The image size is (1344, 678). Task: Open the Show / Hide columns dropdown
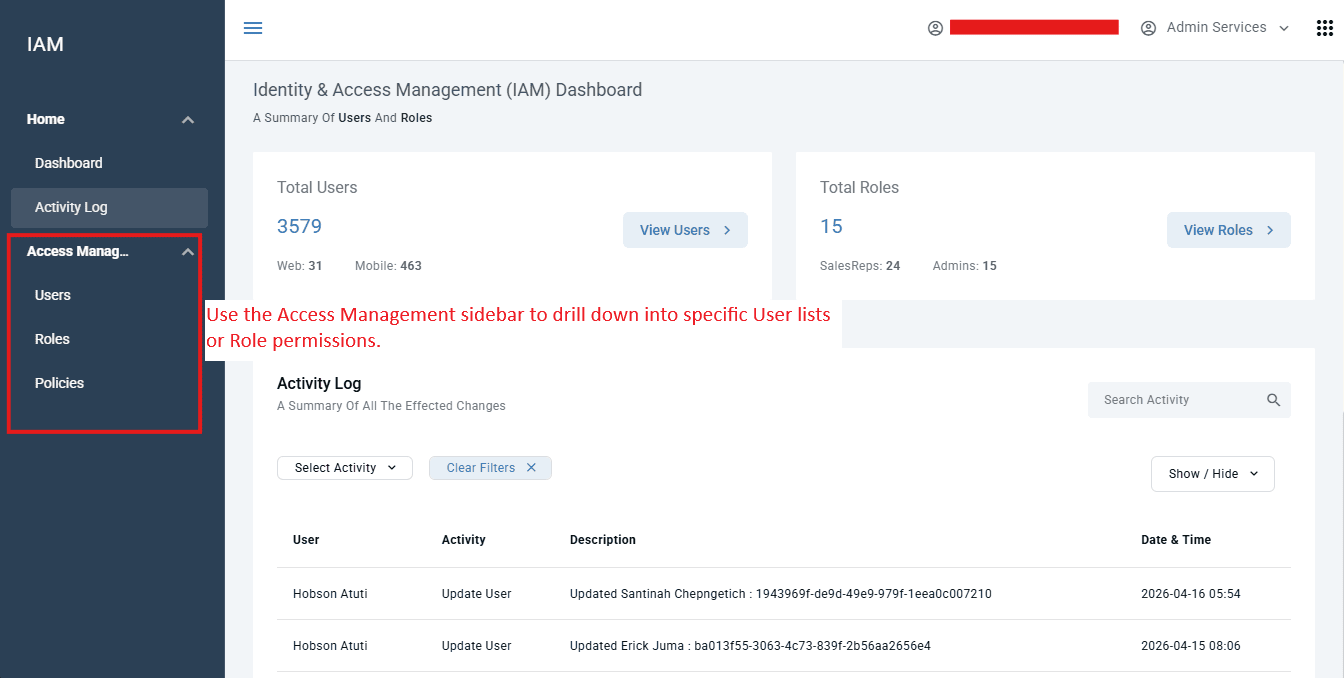click(x=1213, y=474)
